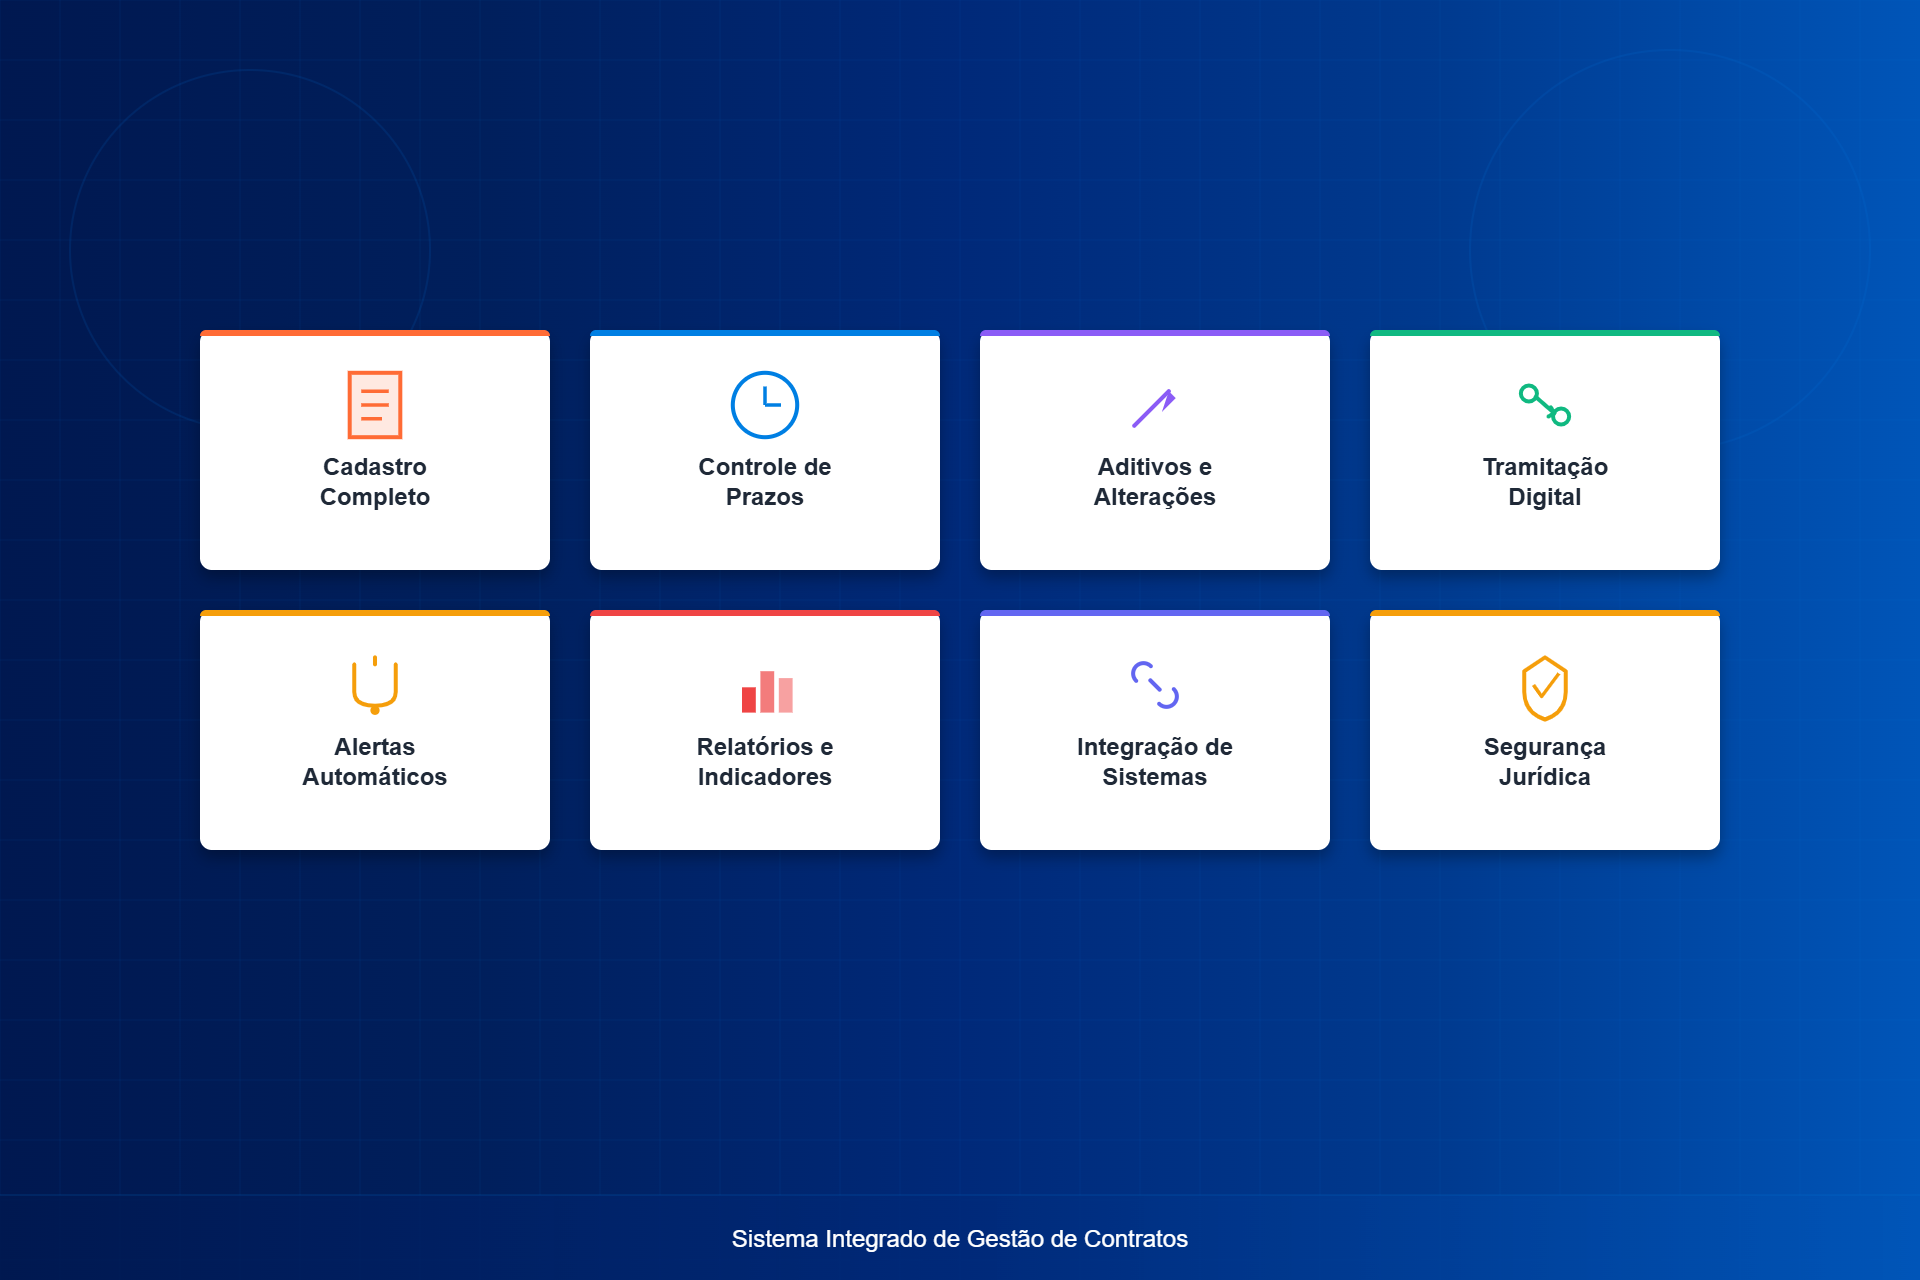Click the red top stripe on the Relatórios card
Viewport: 1920px width, 1280px height.
[x=764, y=613]
